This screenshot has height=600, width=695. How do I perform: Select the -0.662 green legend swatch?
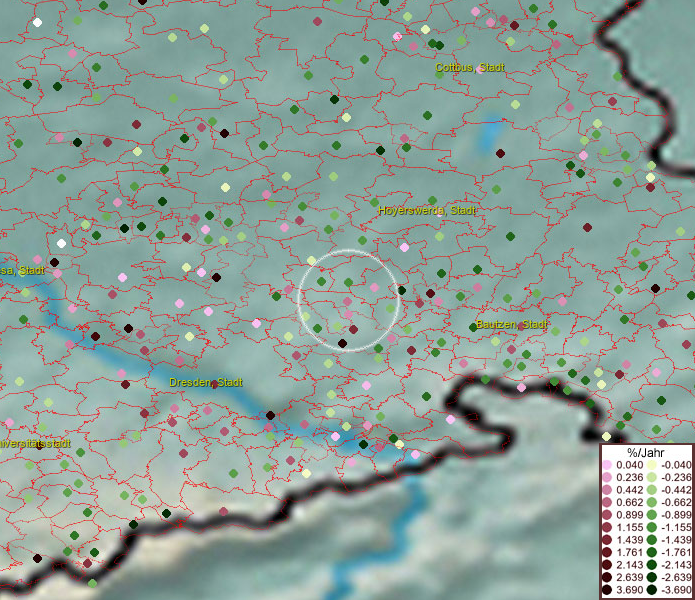click(x=652, y=503)
